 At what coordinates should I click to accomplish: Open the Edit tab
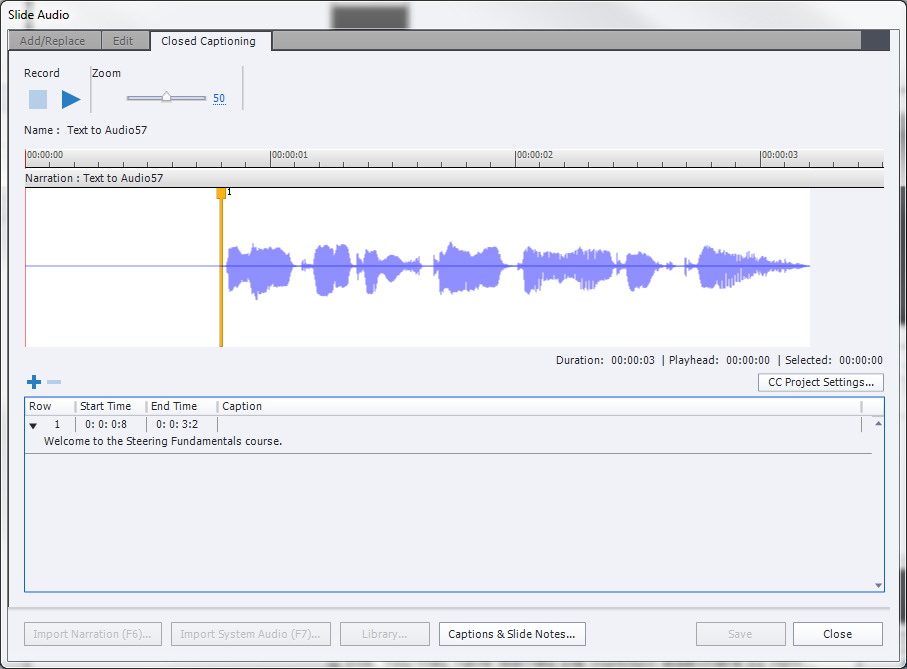(x=123, y=41)
